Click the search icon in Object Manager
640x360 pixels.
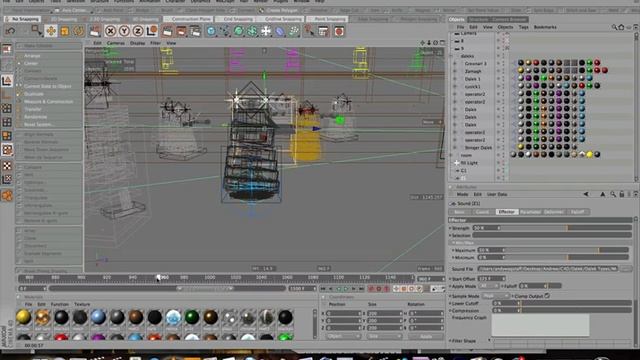614,27
